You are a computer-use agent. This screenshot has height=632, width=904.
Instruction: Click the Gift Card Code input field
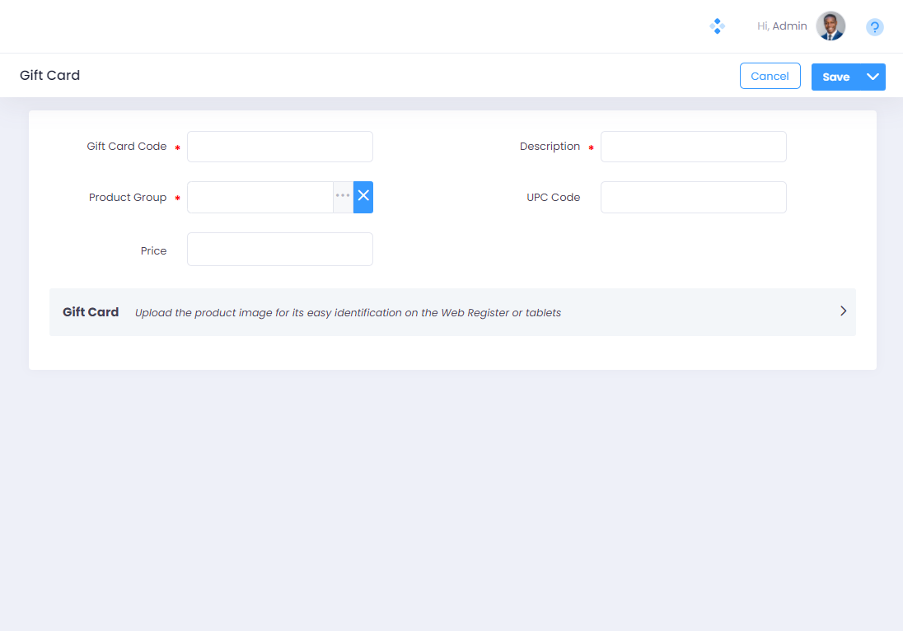click(280, 146)
